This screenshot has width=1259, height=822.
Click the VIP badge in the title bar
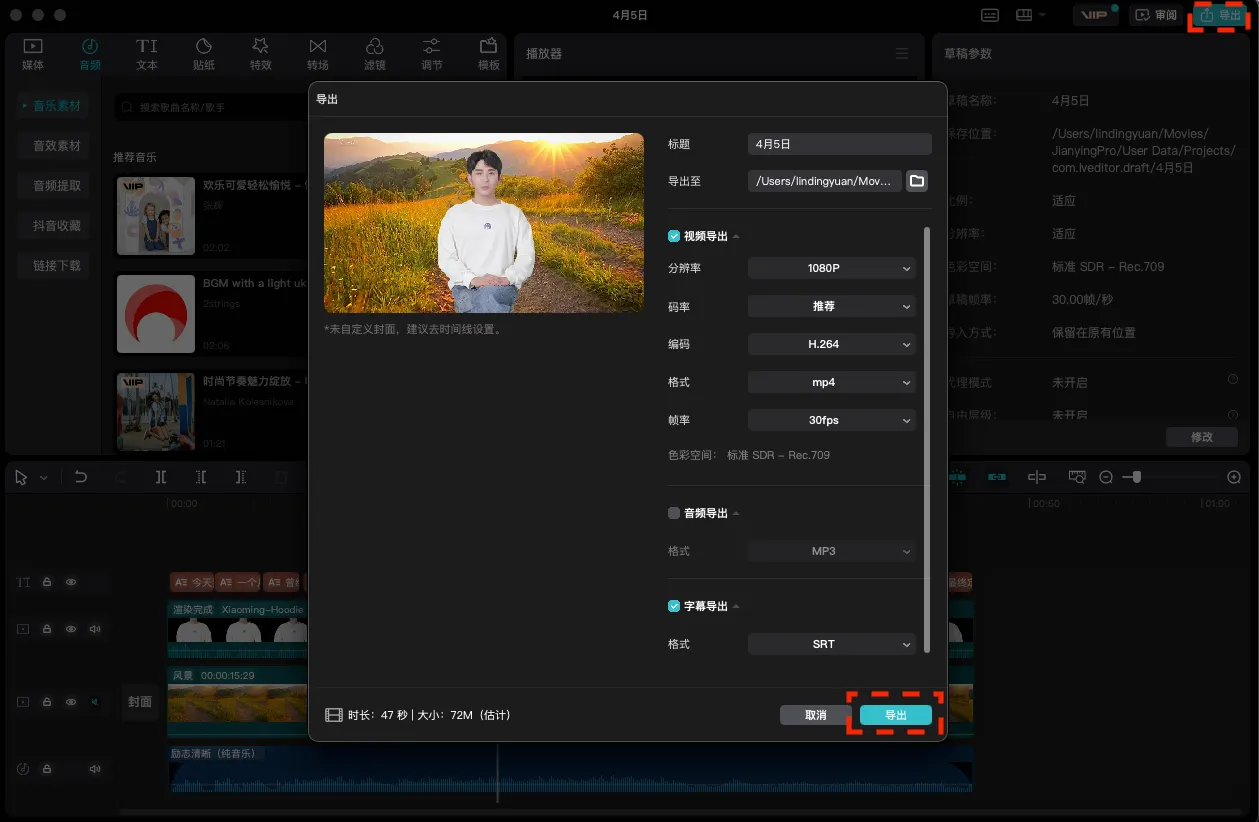pos(1096,15)
